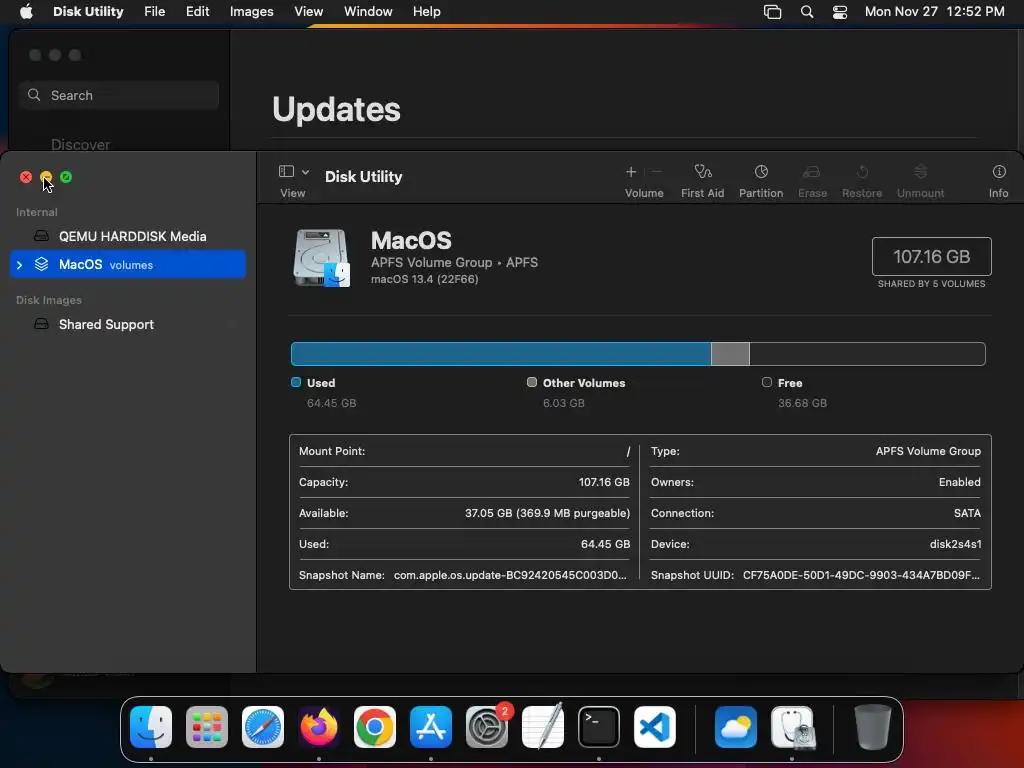Click the SATA connection value
The image size is (1024, 768).
pyautogui.click(x=967, y=513)
